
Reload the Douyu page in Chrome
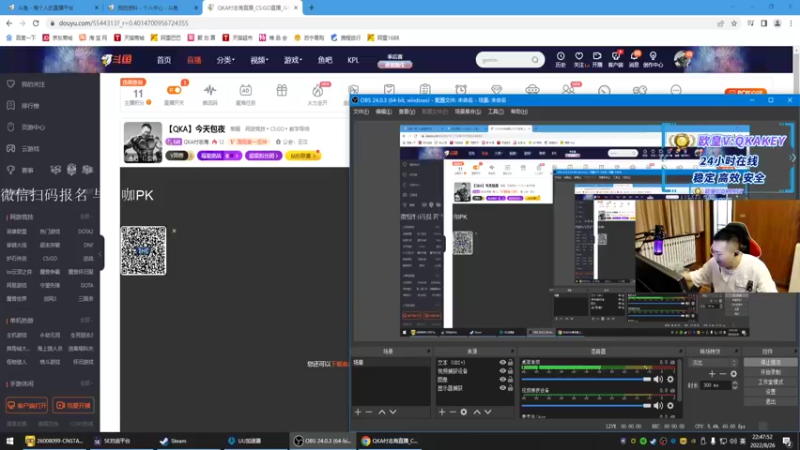pyautogui.click(x=36, y=23)
